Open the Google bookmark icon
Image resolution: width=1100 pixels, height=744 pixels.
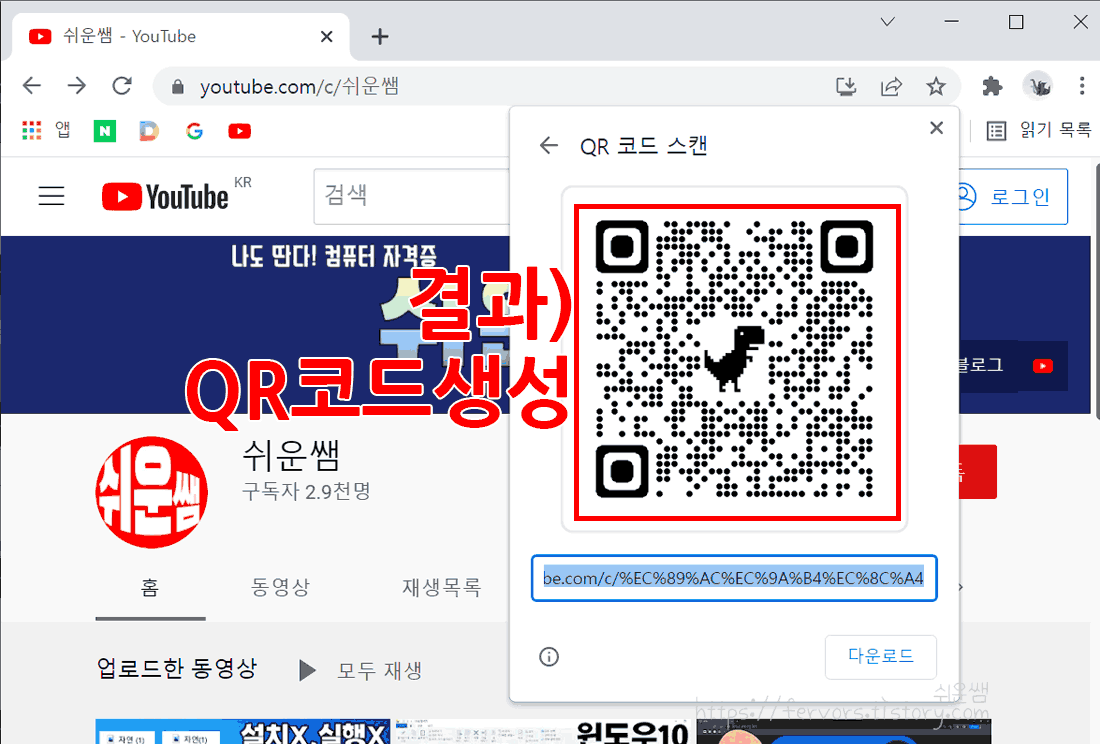[x=194, y=130]
